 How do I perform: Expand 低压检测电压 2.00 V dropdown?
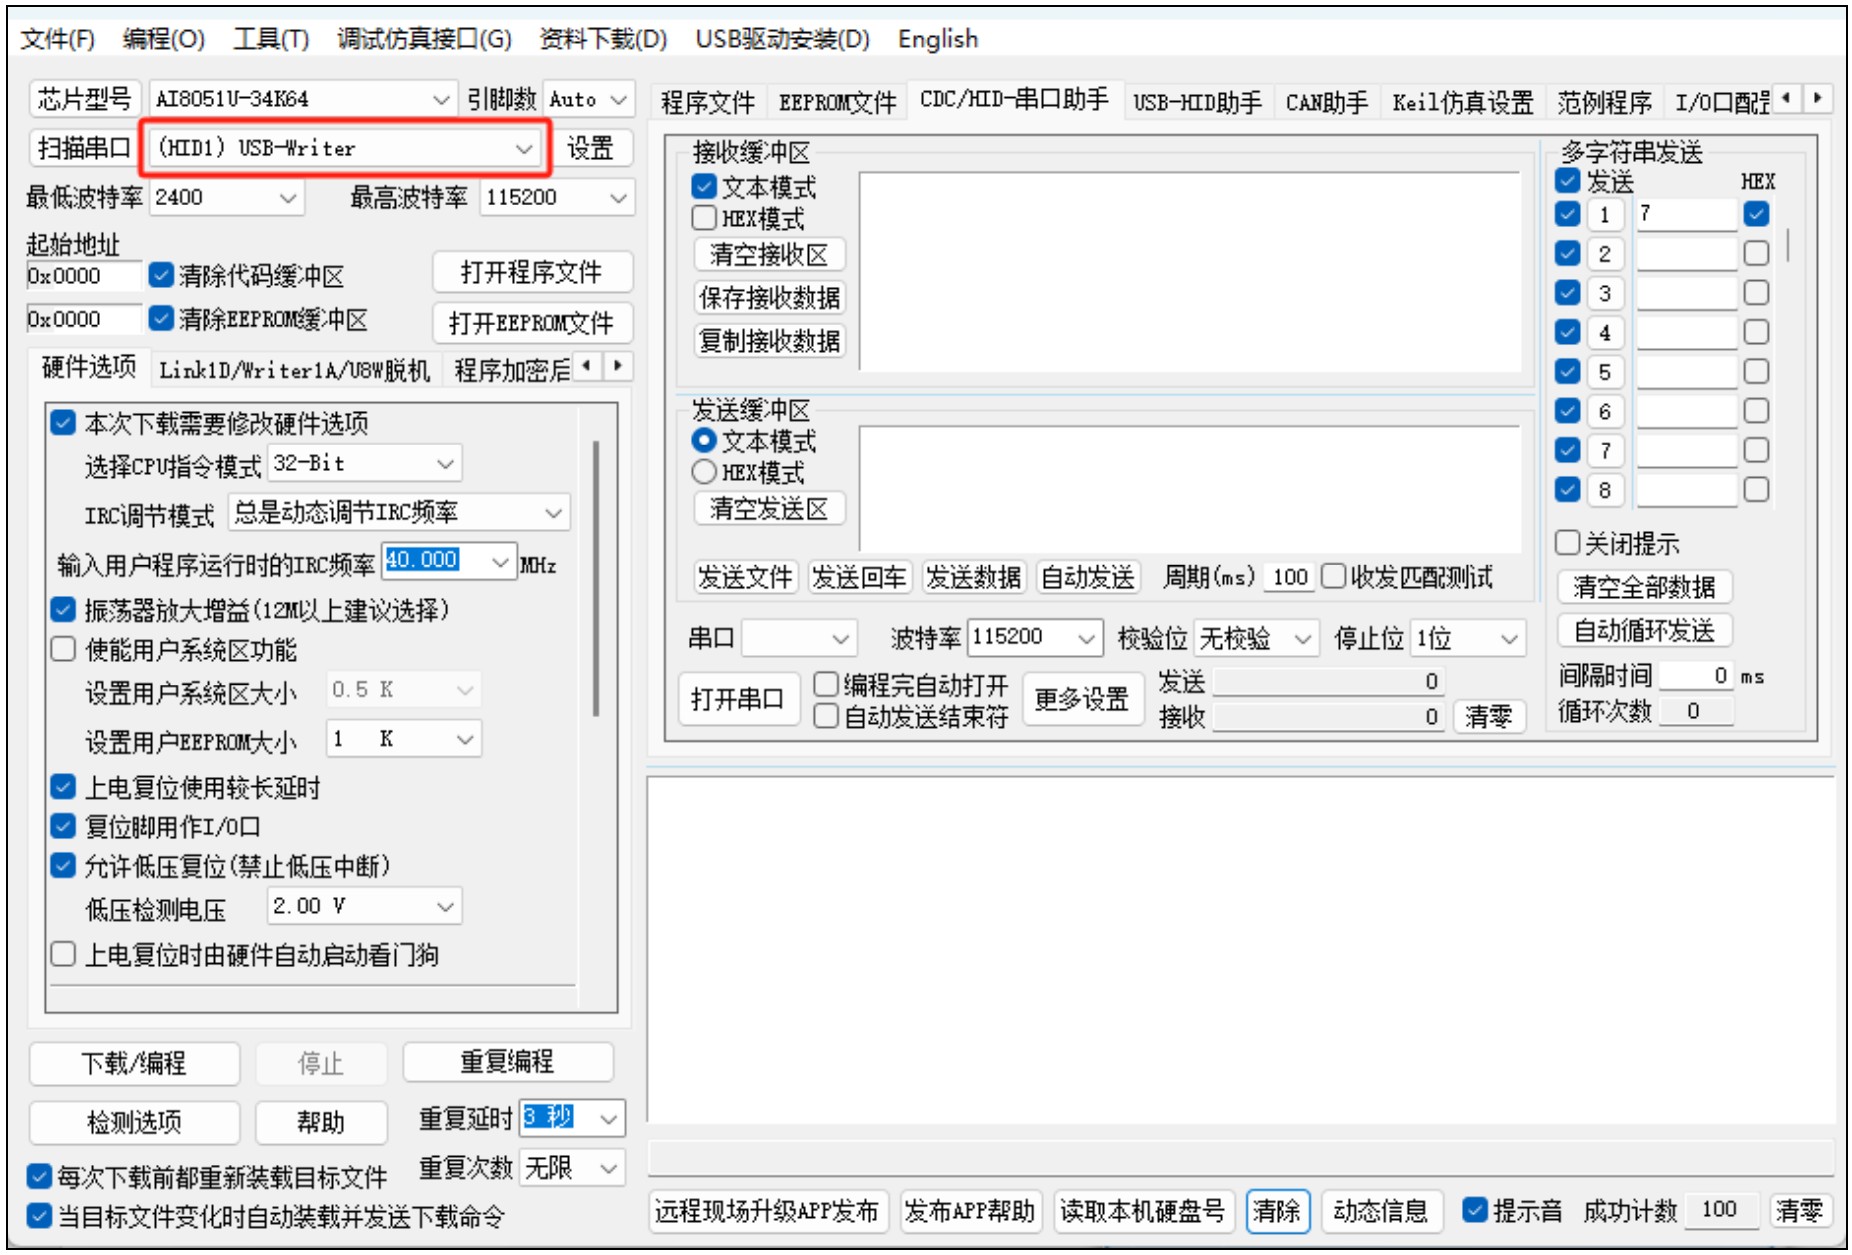click(446, 907)
